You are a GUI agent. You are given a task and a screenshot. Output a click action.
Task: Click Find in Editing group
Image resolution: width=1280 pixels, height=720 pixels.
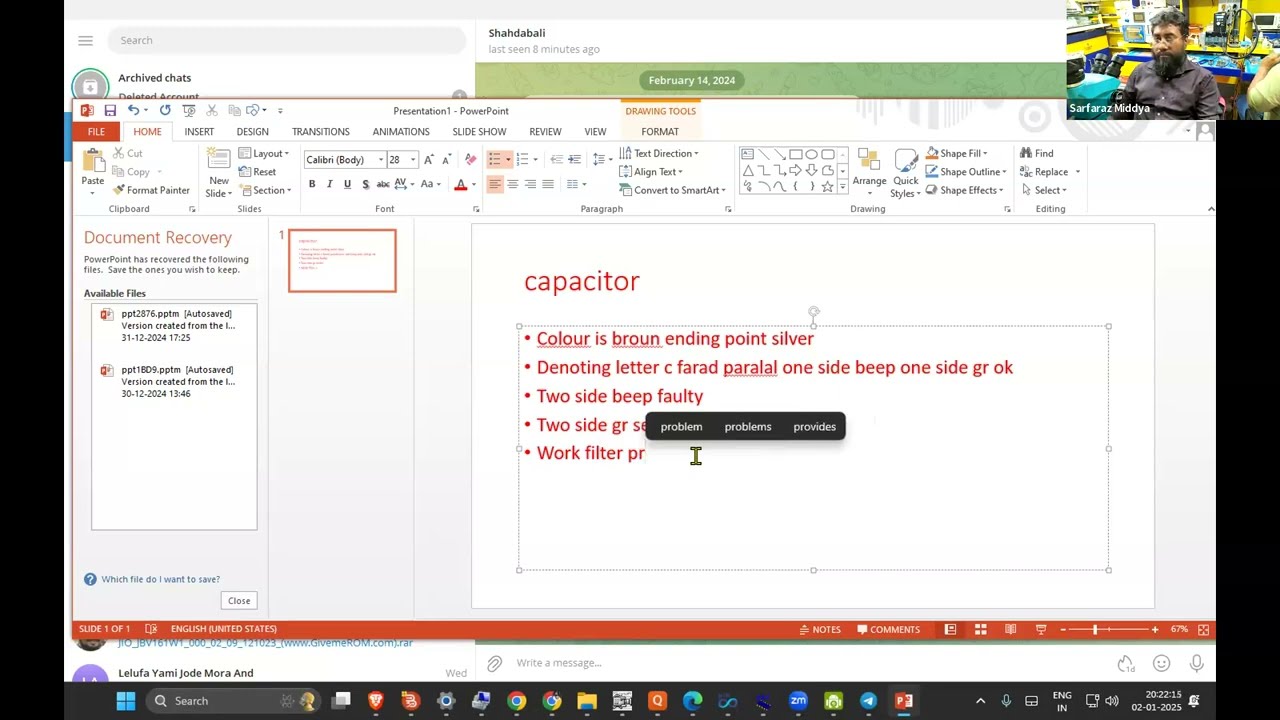(x=1036, y=153)
